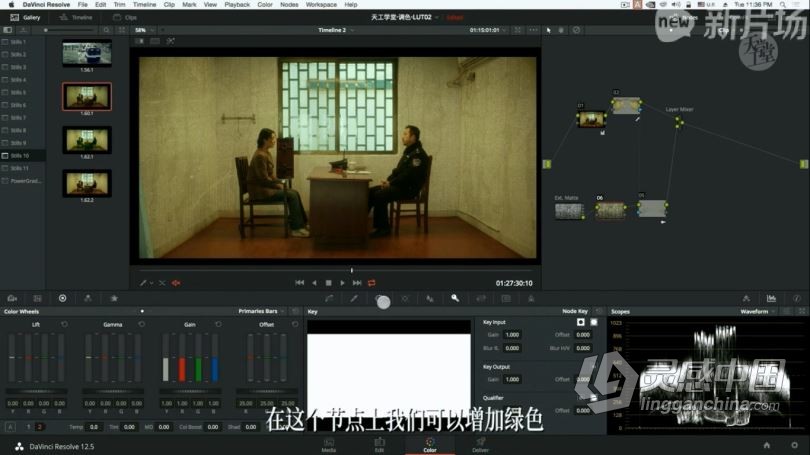Reset the Lift controls
The image size is (810, 455).
65,324
